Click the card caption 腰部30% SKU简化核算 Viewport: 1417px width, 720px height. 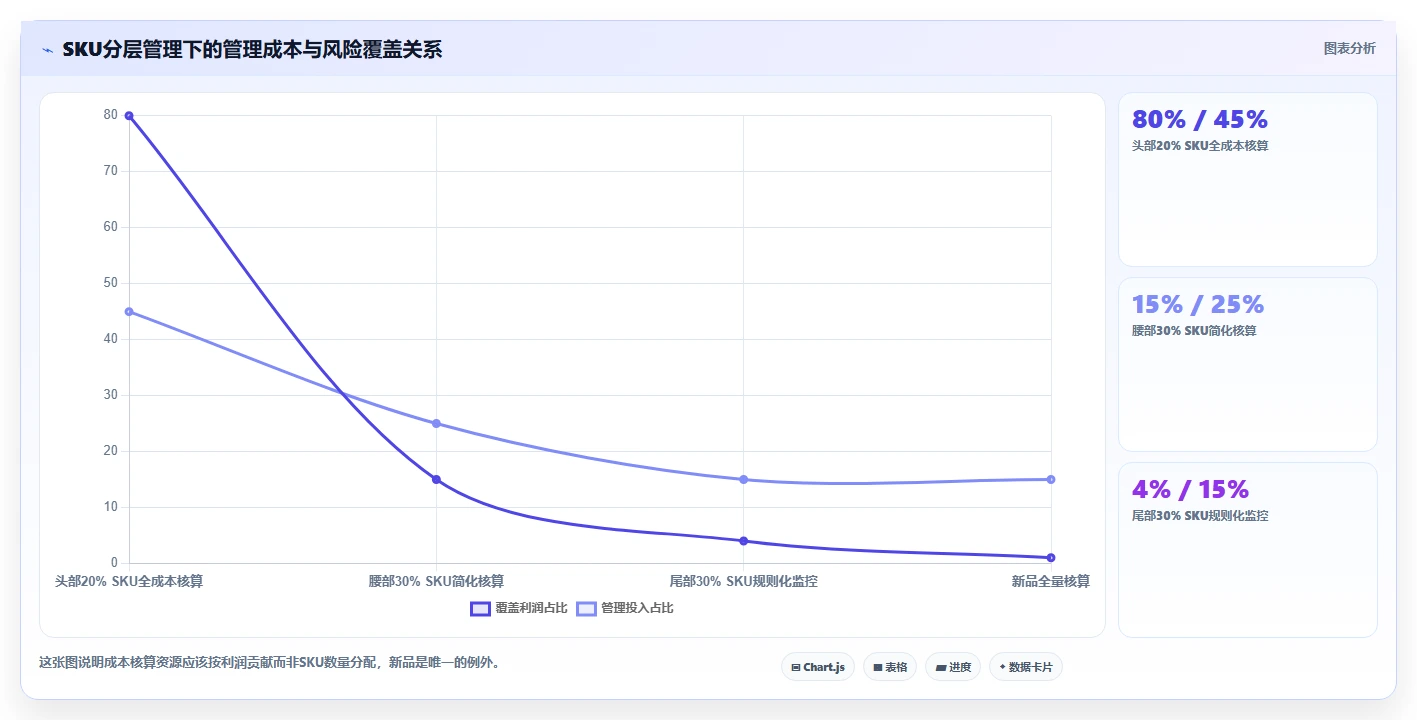[1194, 331]
